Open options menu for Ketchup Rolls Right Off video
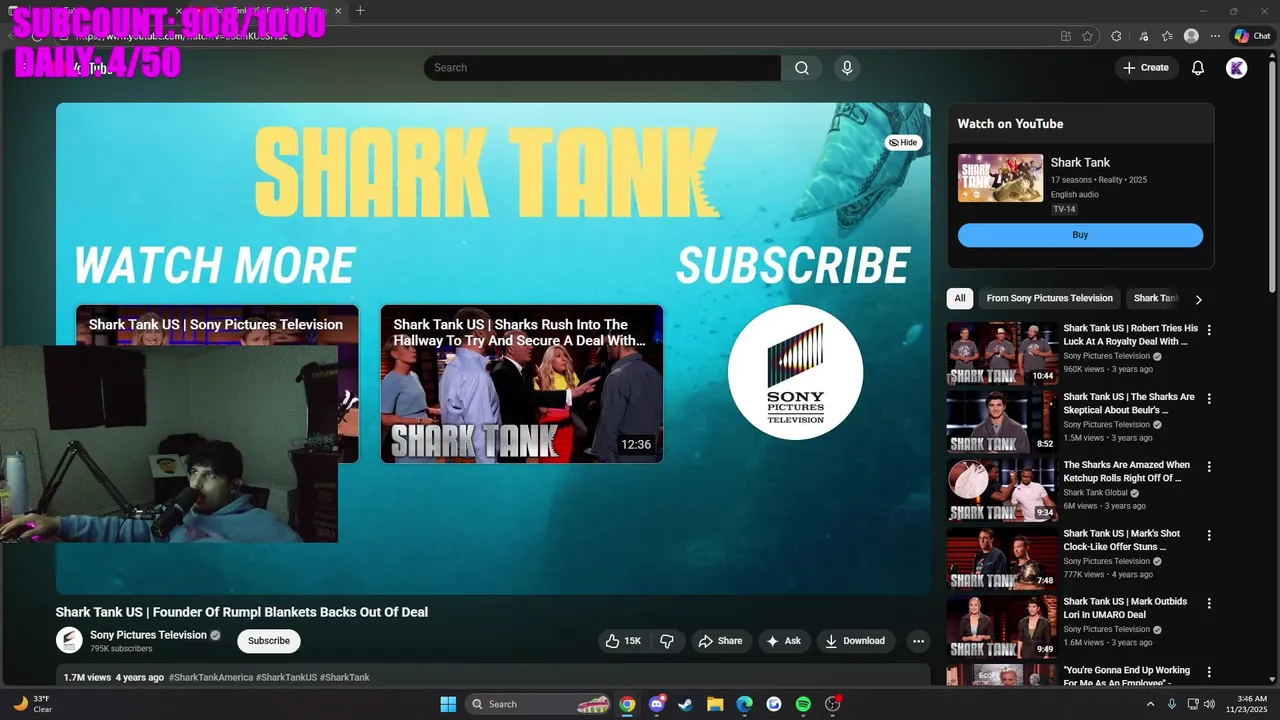The image size is (1280, 720). (1209, 467)
